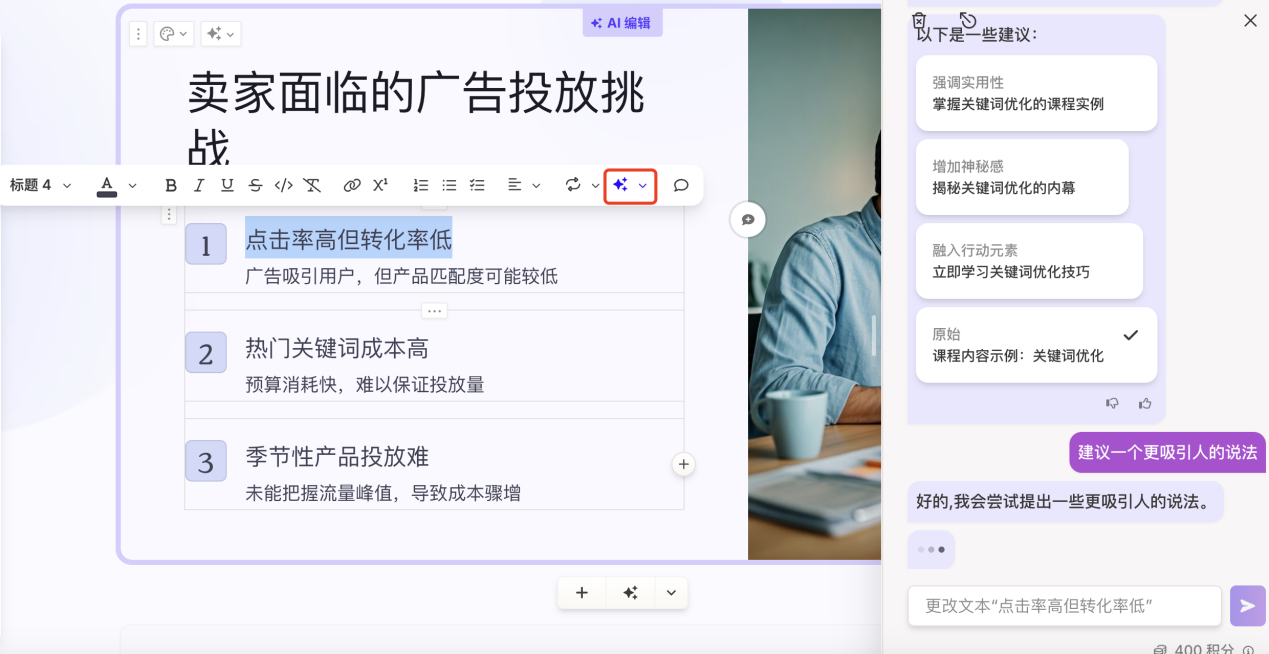Insert a hyperlink
This screenshot has height=654, width=1269.
point(352,185)
